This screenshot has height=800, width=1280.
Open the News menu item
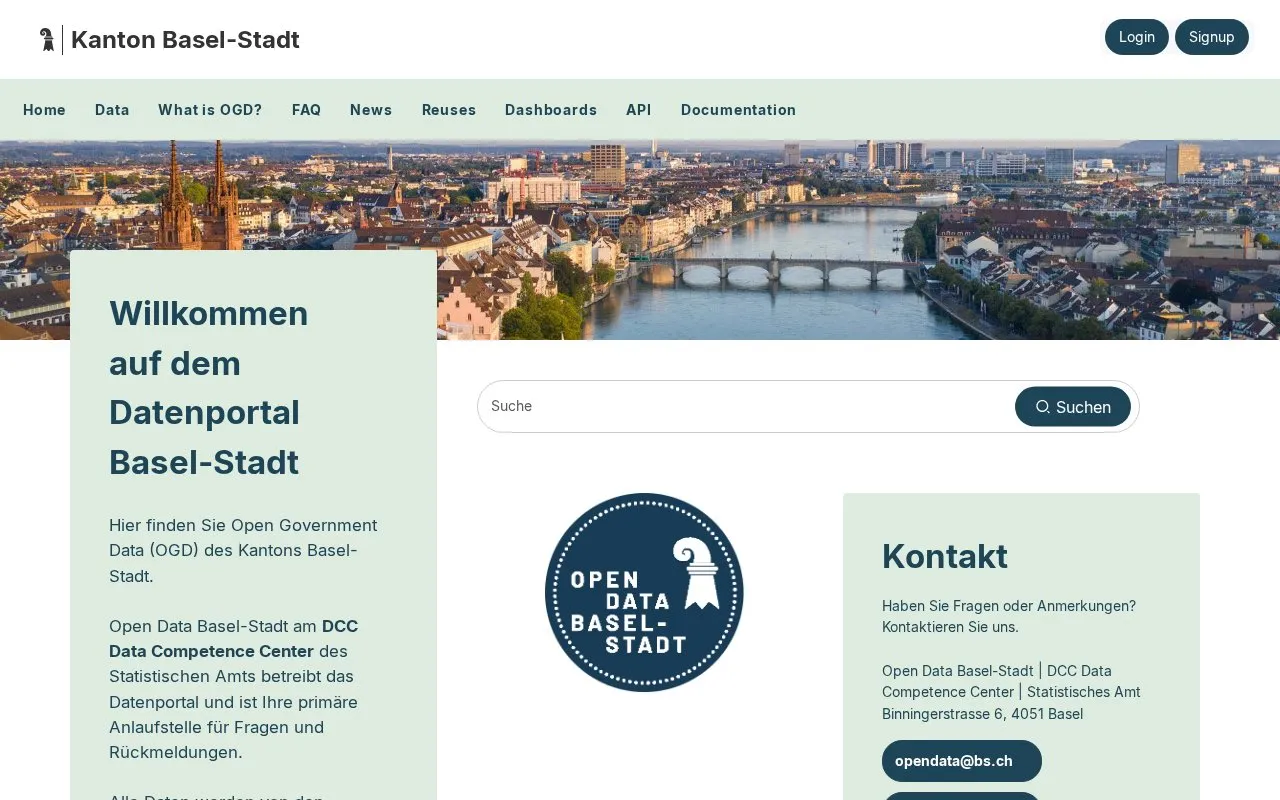pos(371,110)
